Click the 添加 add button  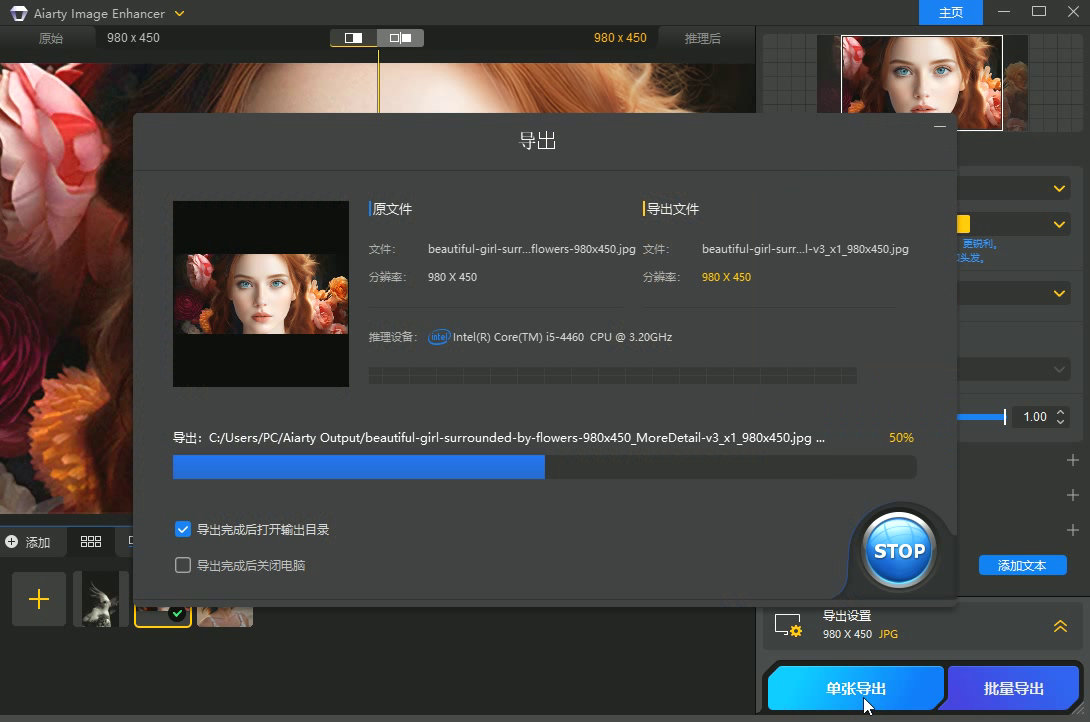click(28, 542)
